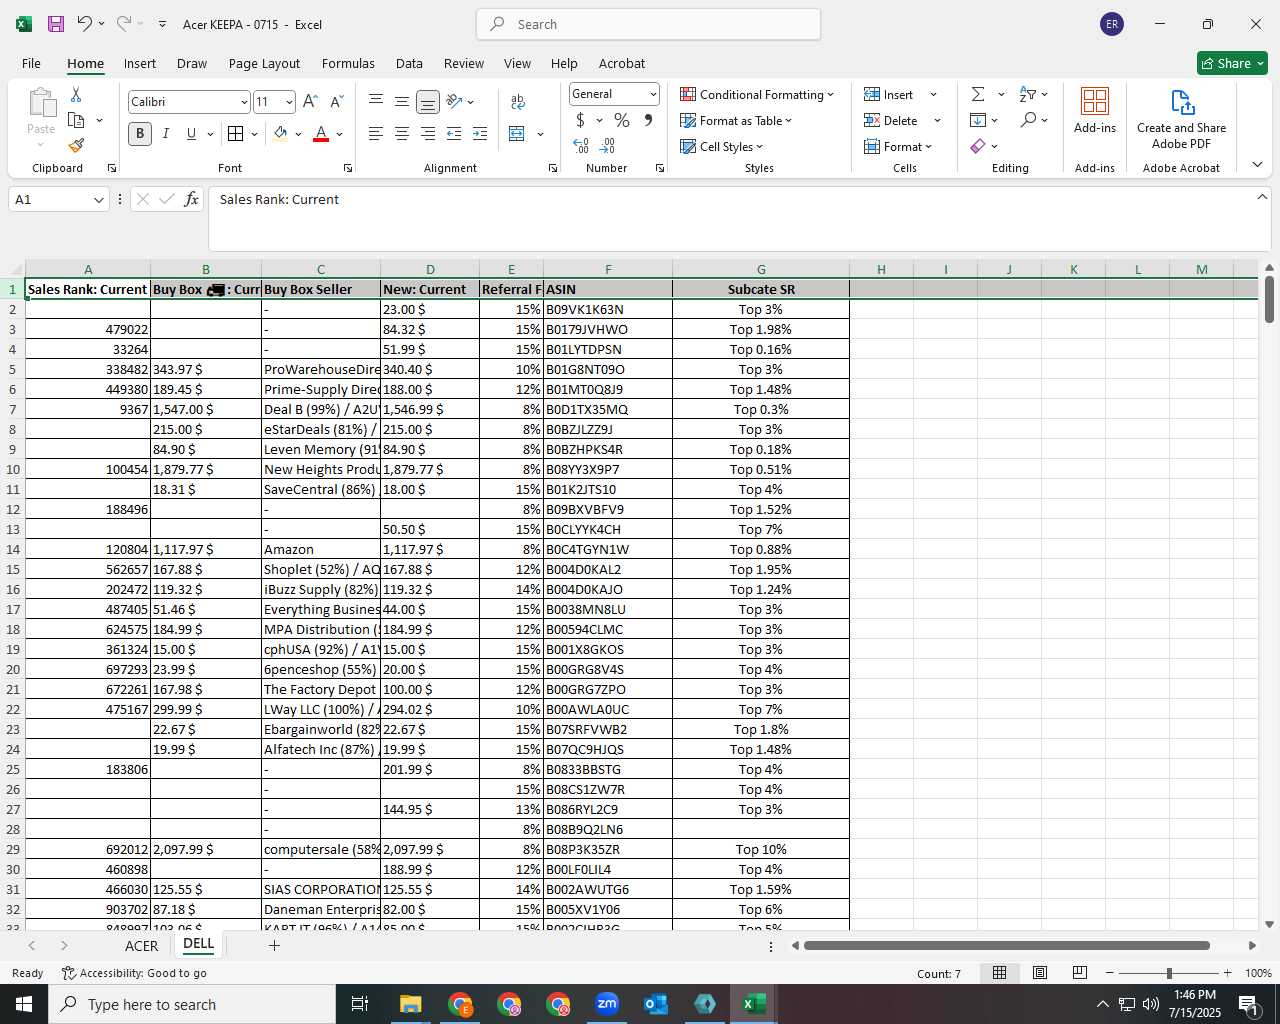Add a new sheet with plus button
Image resolution: width=1280 pixels, height=1024 pixels.
(274, 945)
